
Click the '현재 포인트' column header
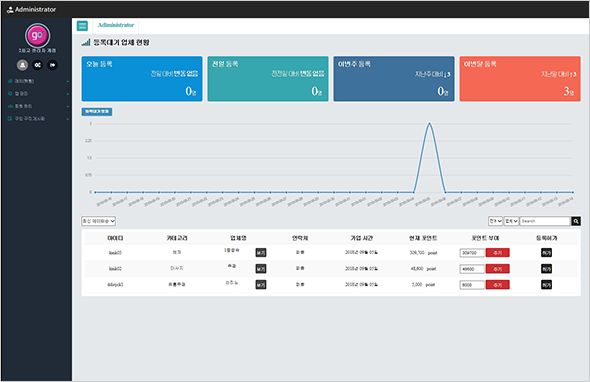(x=423, y=238)
